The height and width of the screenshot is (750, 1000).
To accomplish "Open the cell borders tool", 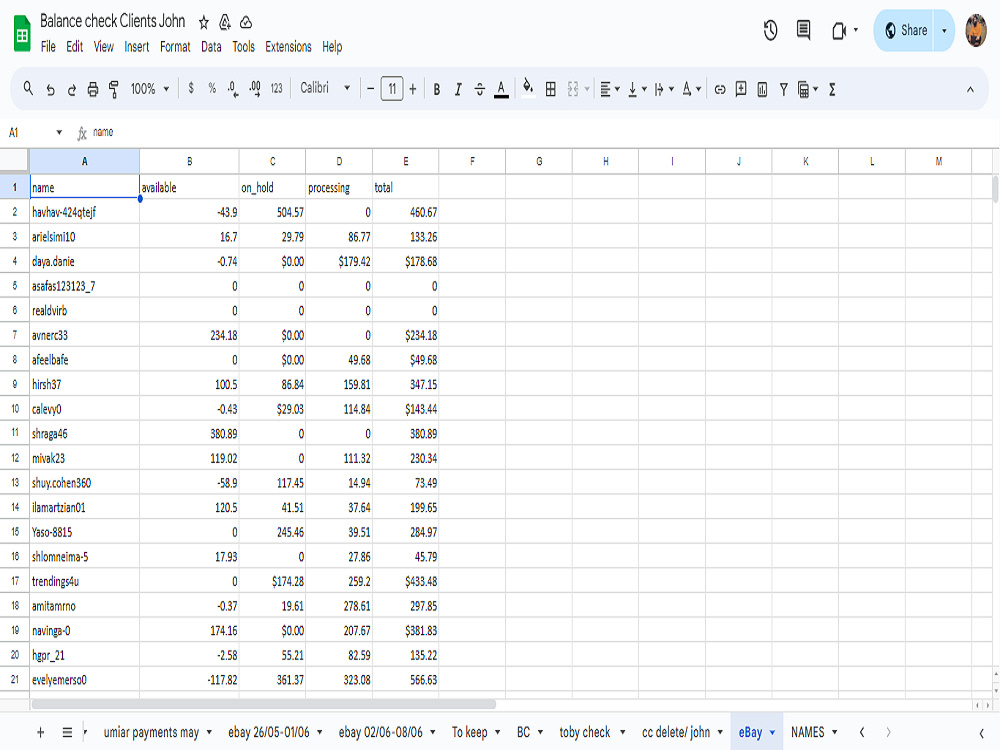I will point(550,89).
